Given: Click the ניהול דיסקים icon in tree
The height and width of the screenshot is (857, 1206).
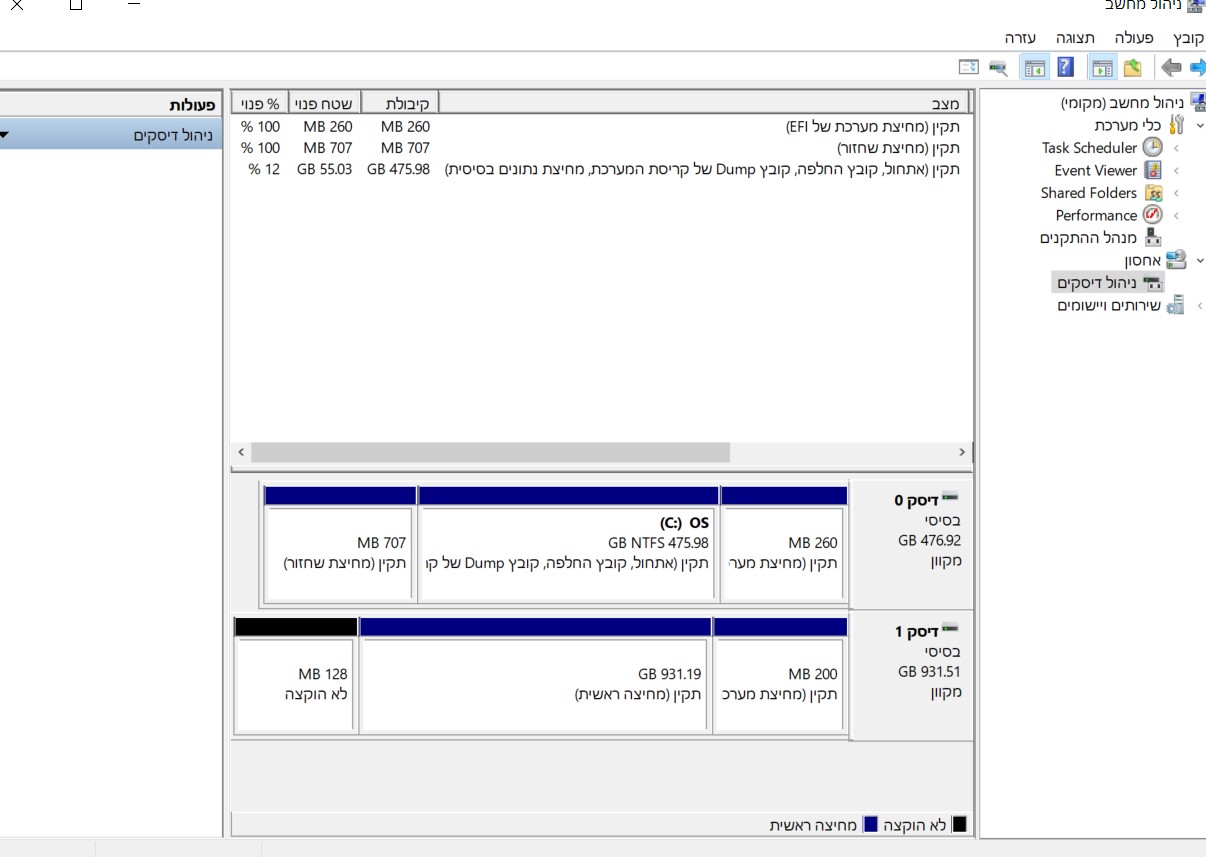Looking at the screenshot, I should click(1153, 283).
